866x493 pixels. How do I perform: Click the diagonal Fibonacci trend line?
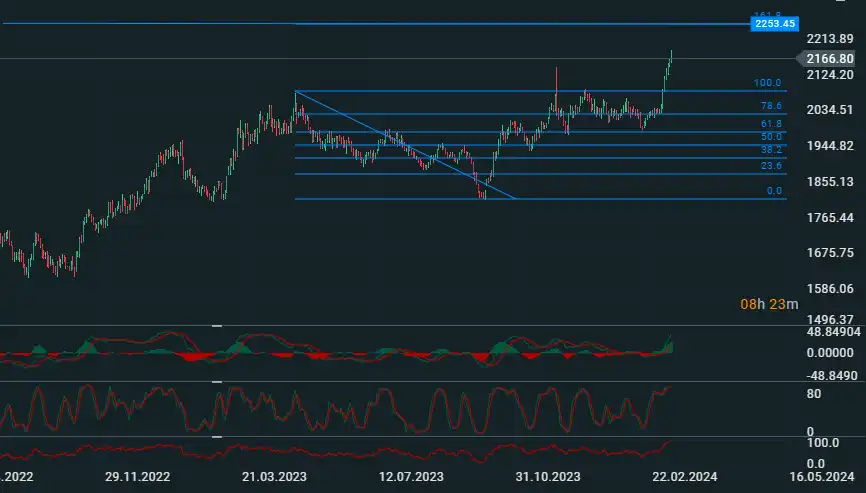405,145
